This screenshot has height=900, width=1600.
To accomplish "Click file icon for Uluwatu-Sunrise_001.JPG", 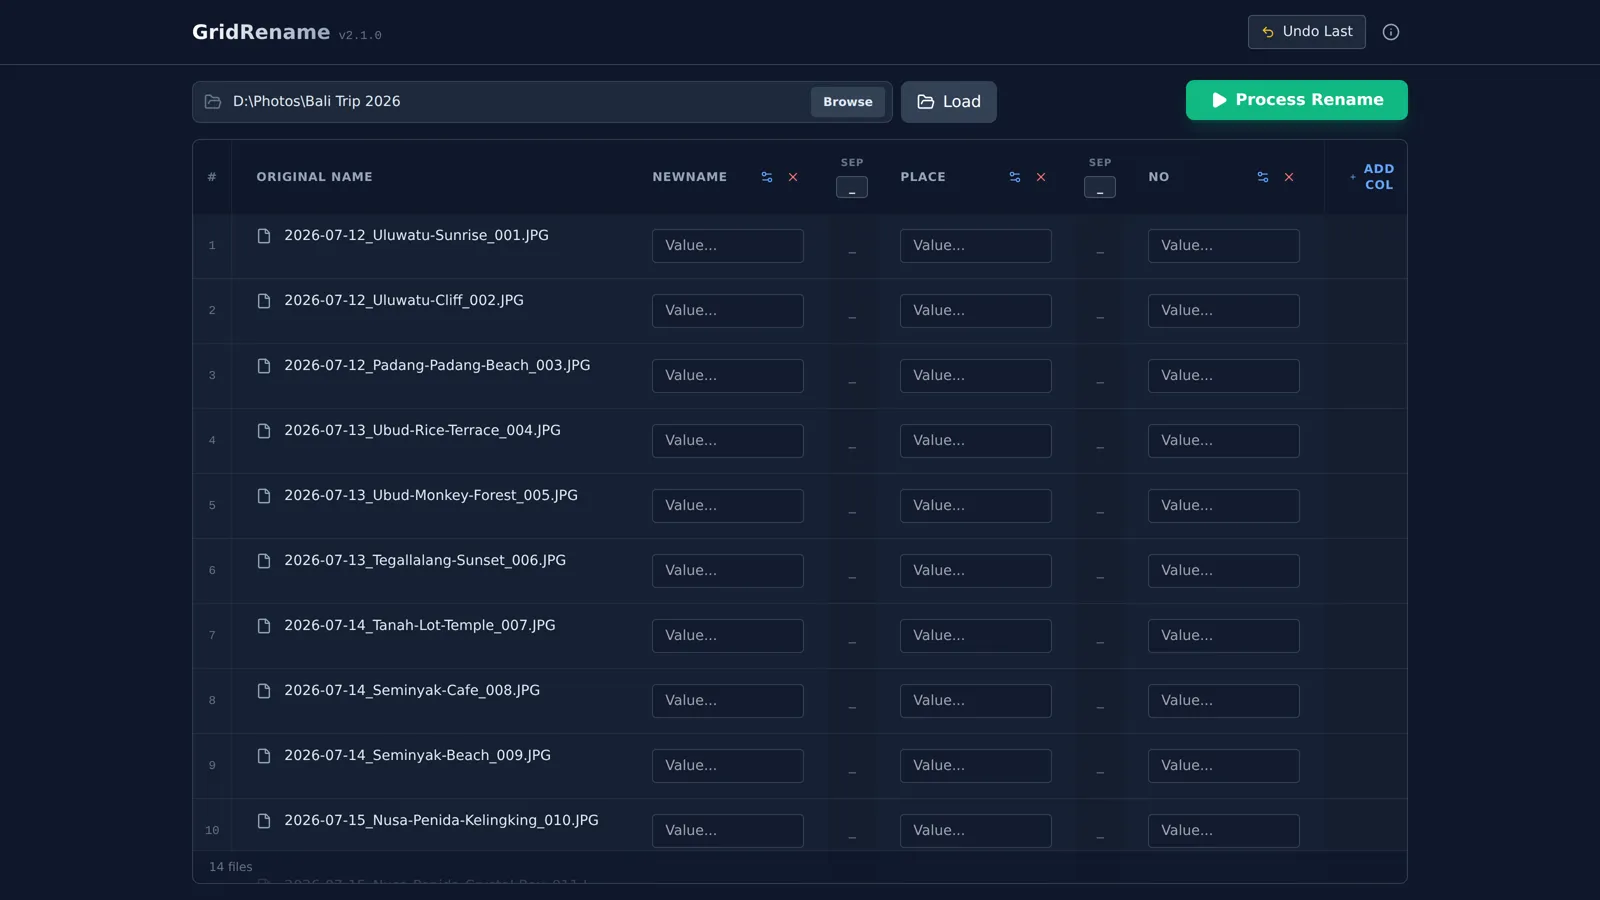I will (x=264, y=236).
